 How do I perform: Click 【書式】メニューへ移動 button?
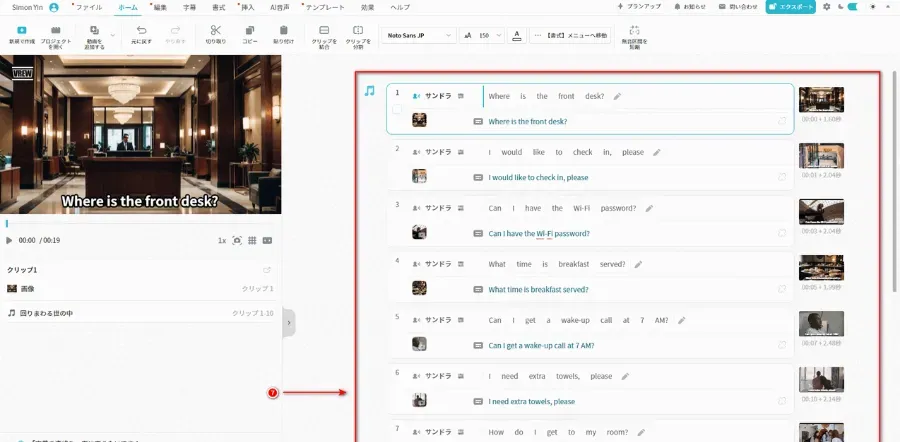point(570,36)
